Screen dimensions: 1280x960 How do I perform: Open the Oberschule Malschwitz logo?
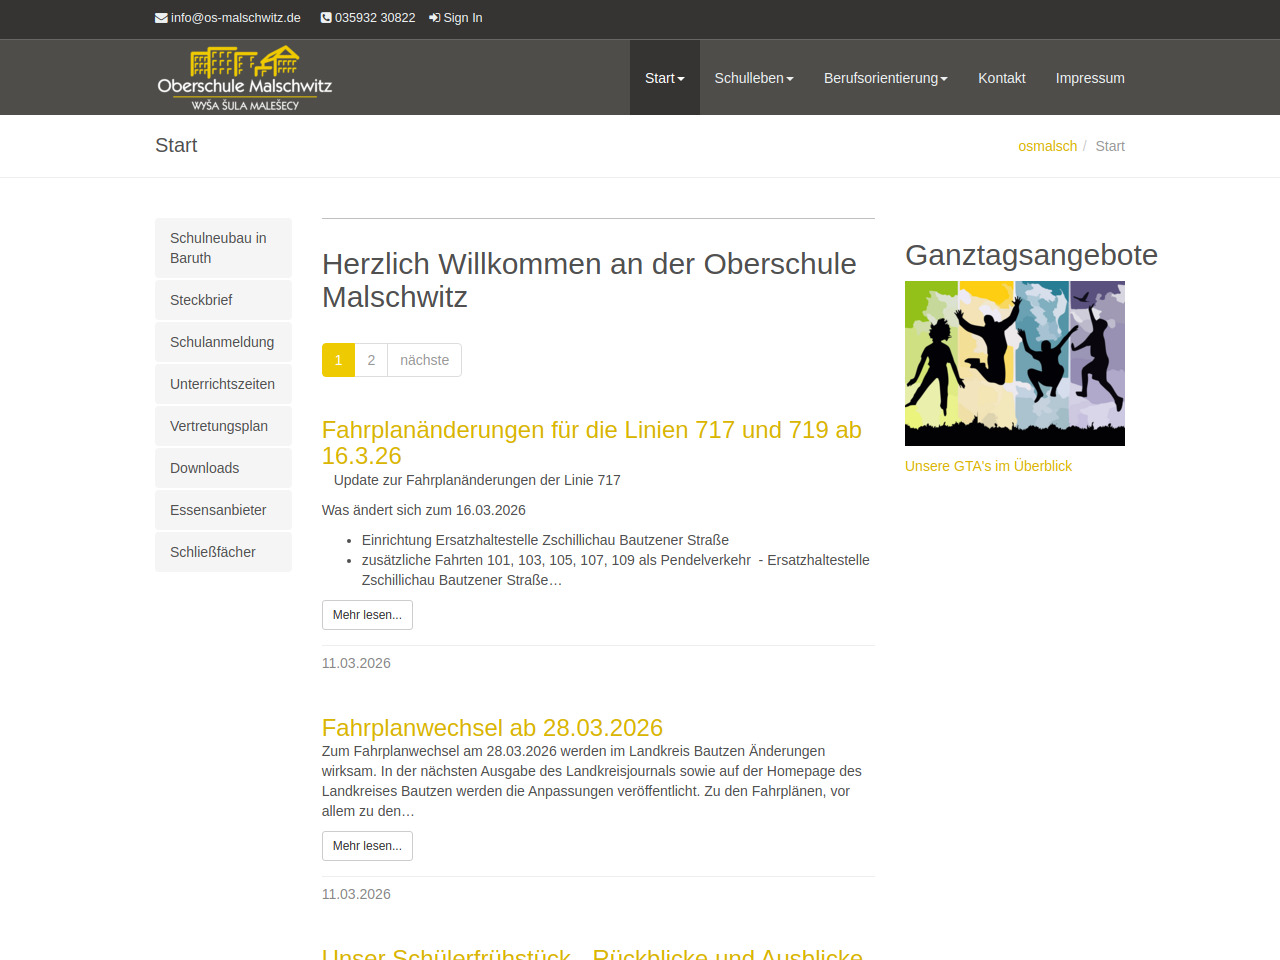(245, 78)
